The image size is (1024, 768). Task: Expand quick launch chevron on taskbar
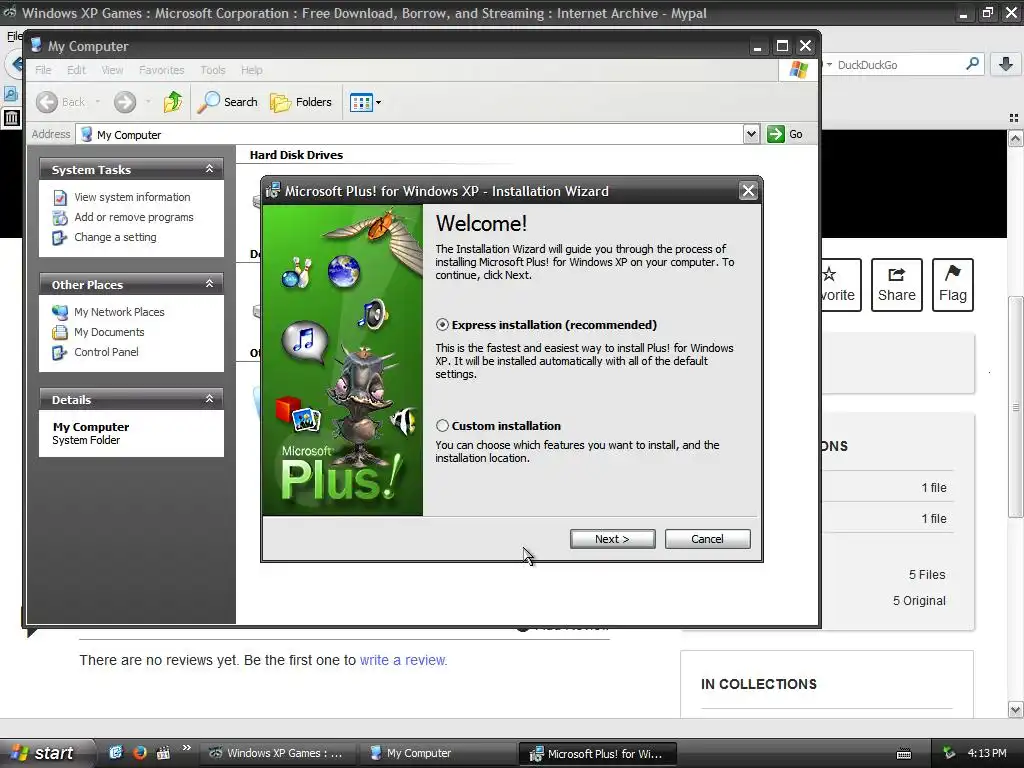[187, 748]
